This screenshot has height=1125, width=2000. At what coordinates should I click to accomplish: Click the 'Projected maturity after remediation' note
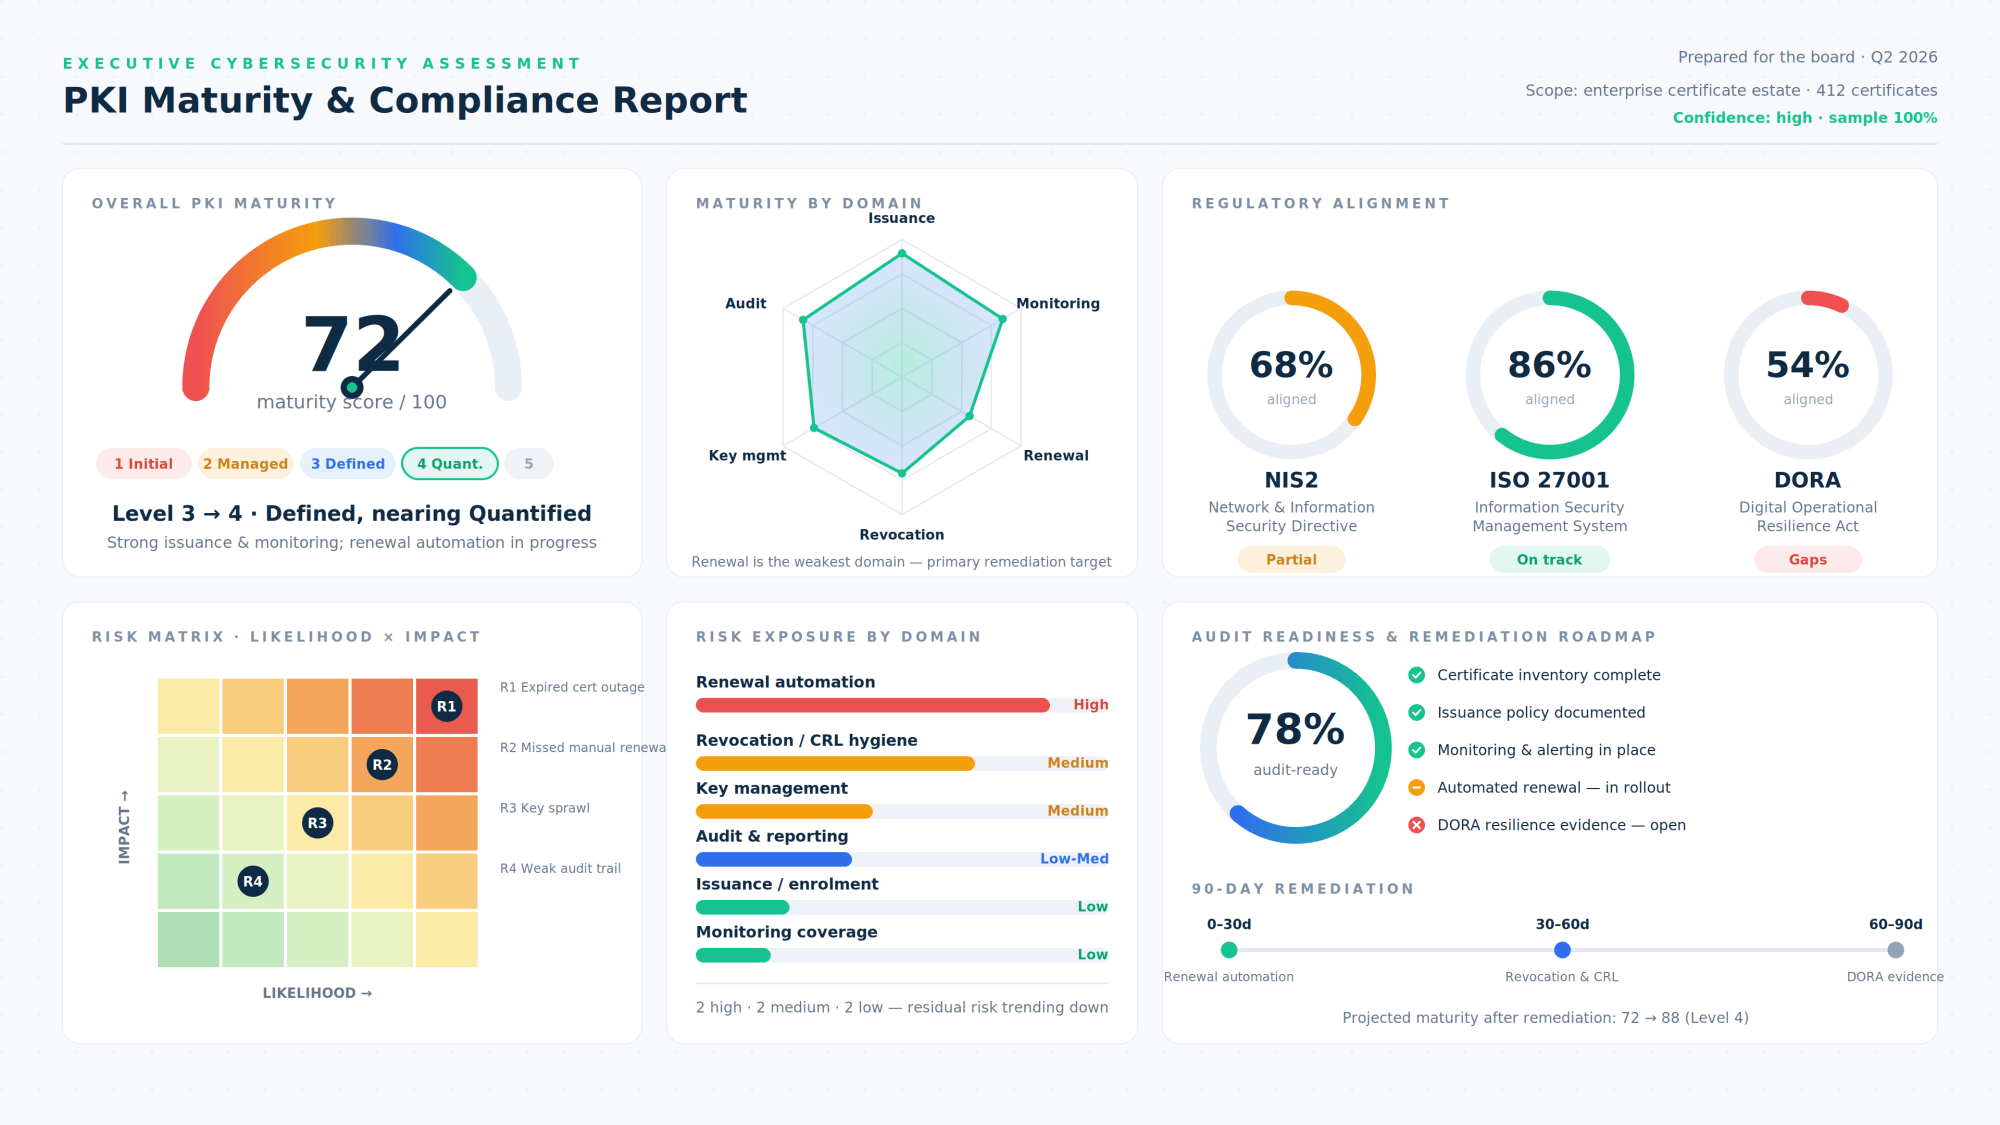pyautogui.click(x=1545, y=1018)
